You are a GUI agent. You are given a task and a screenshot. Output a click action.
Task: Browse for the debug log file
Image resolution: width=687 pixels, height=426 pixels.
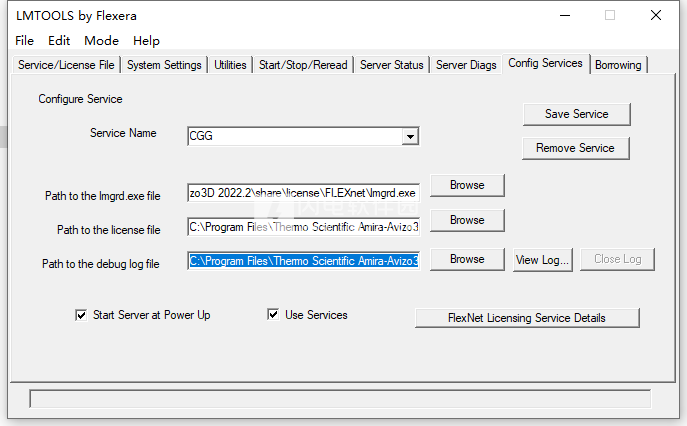point(467,259)
